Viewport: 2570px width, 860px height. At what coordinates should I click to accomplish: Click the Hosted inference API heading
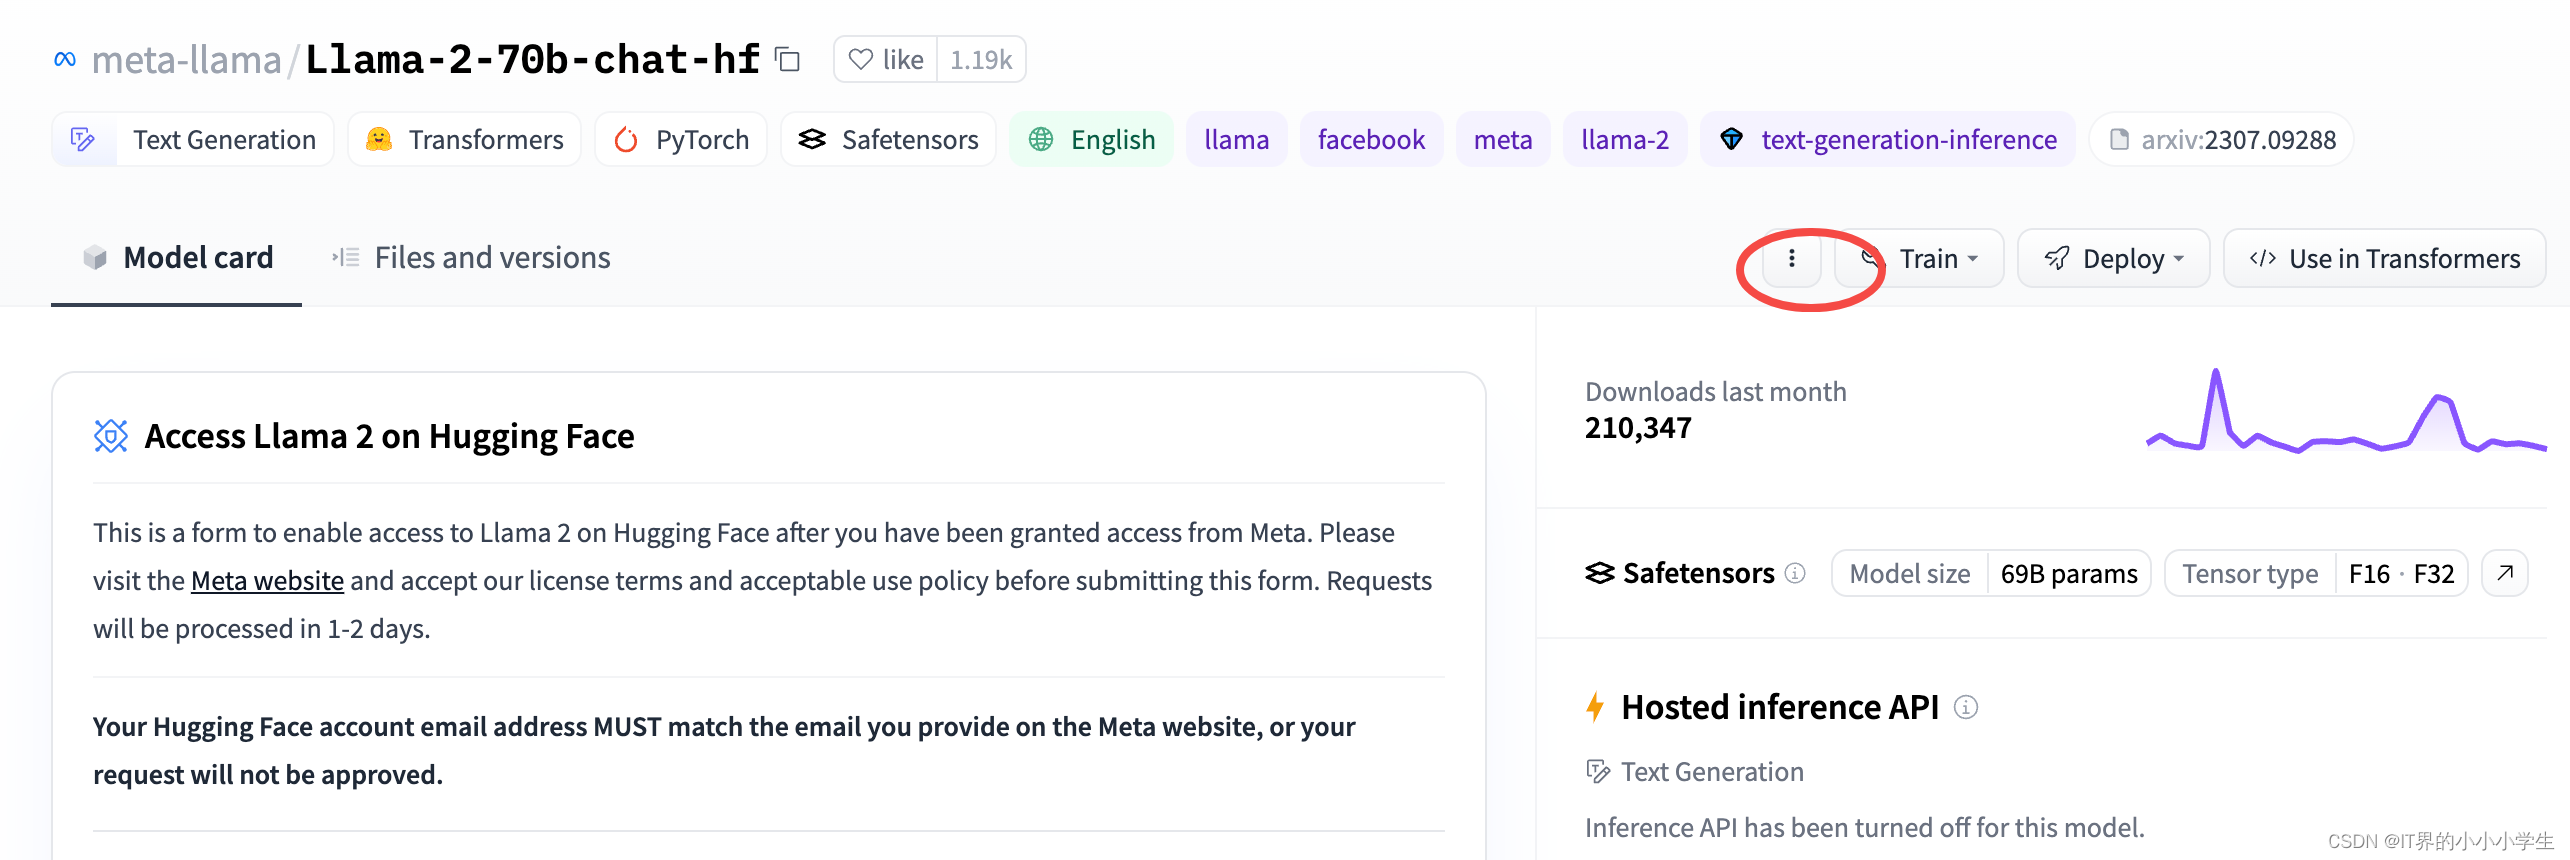(x=1780, y=707)
